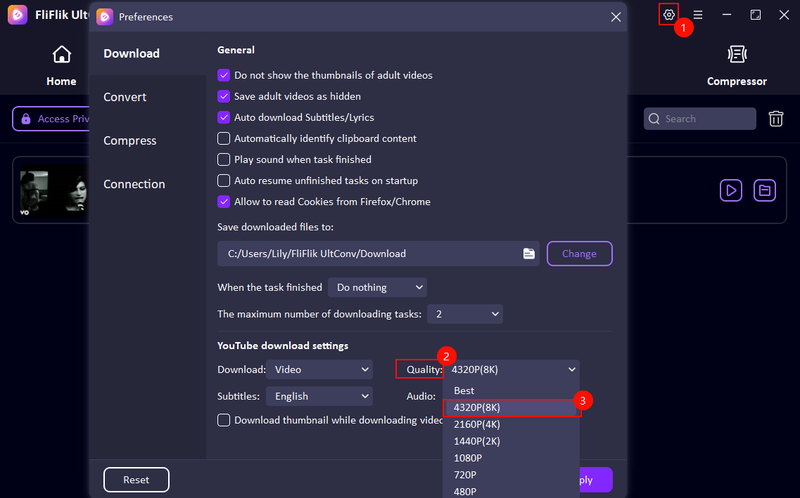800x498 pixels.
Task: Collapse the Quality 4320P(8K) dropdown
Action: pyautogui.click(x=512, y=369)
